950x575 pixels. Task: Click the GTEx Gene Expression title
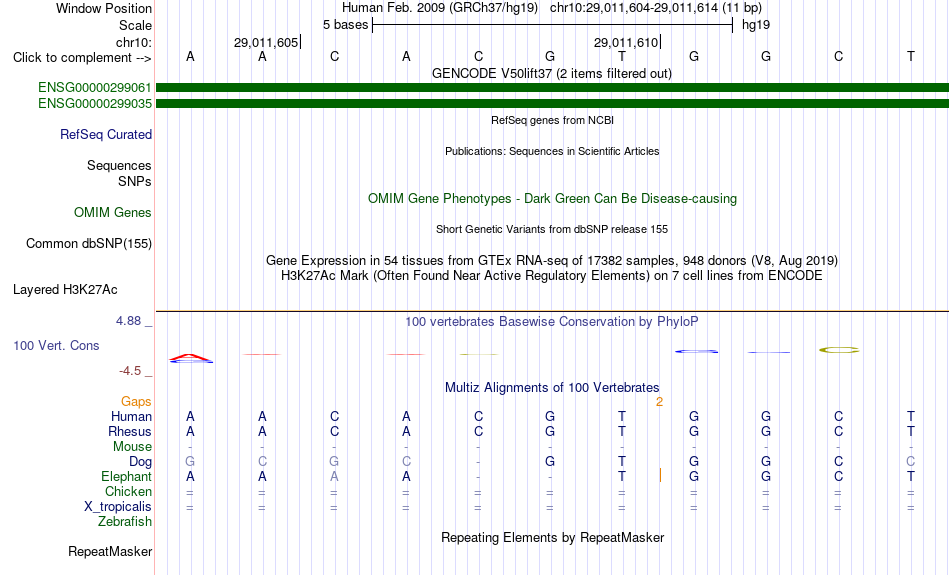(552, 261)
